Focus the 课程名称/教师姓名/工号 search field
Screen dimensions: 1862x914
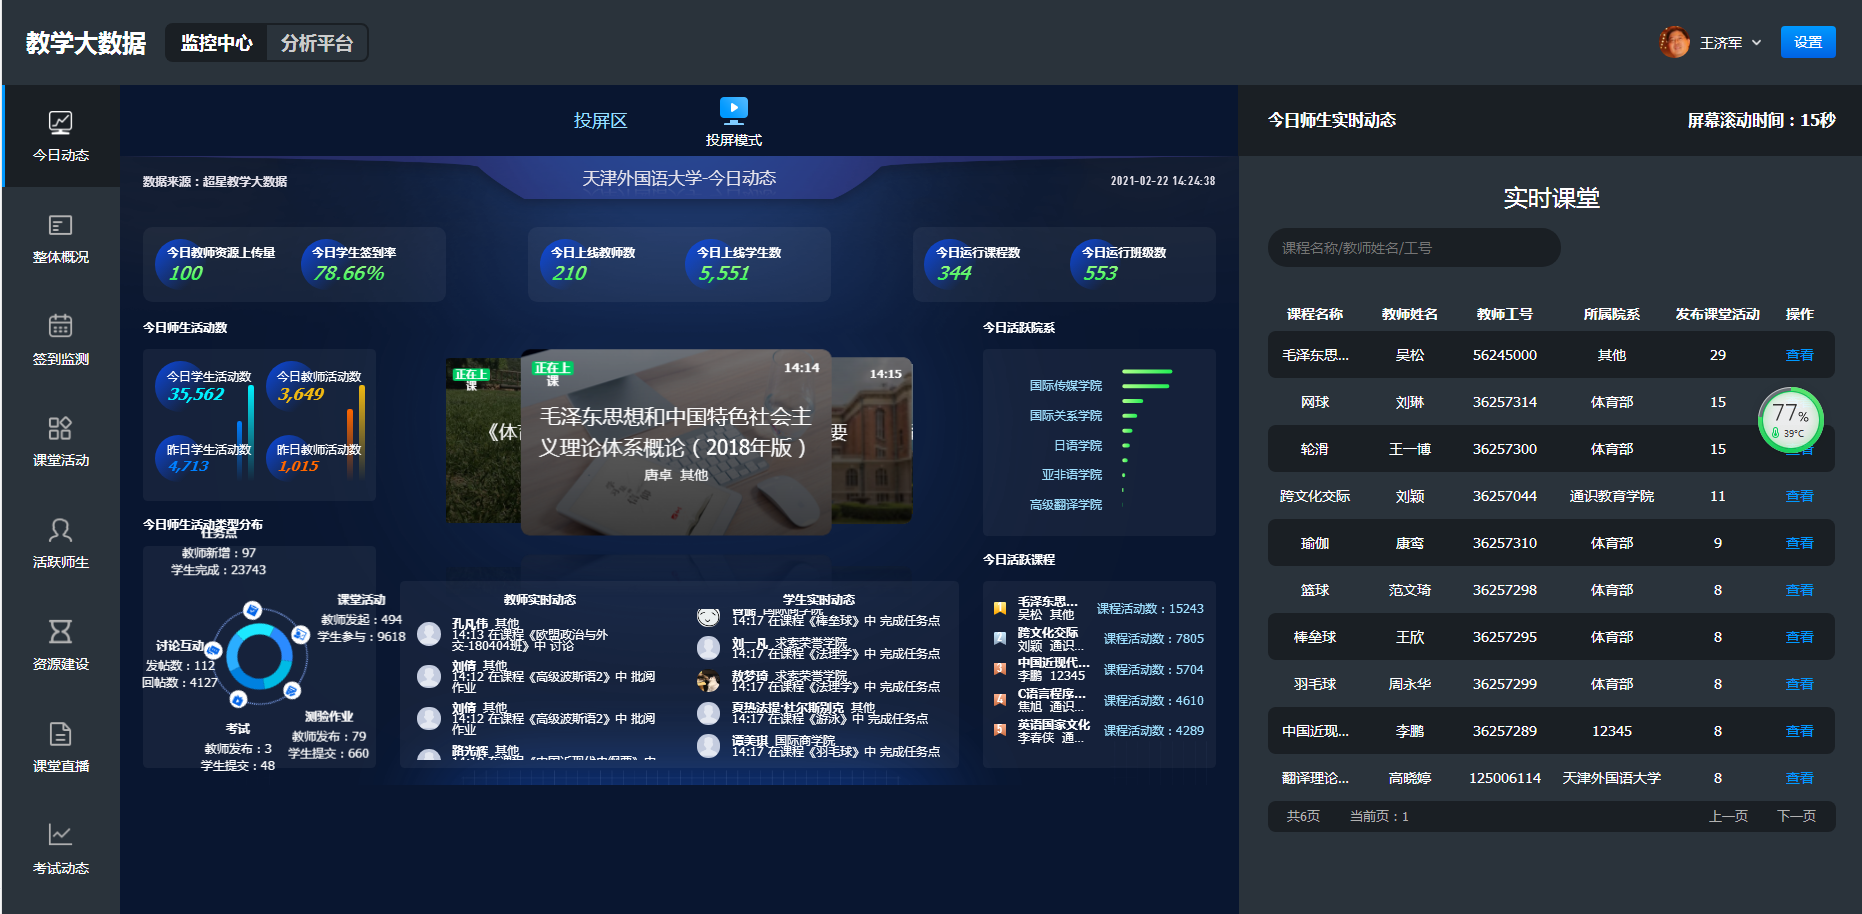[1413, 248]
